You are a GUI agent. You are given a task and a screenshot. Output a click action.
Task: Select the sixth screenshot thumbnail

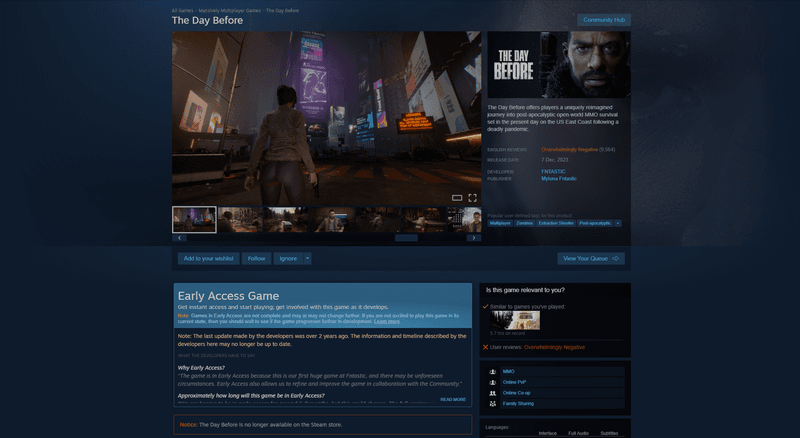pyautogui.click(x=424, y=220)
